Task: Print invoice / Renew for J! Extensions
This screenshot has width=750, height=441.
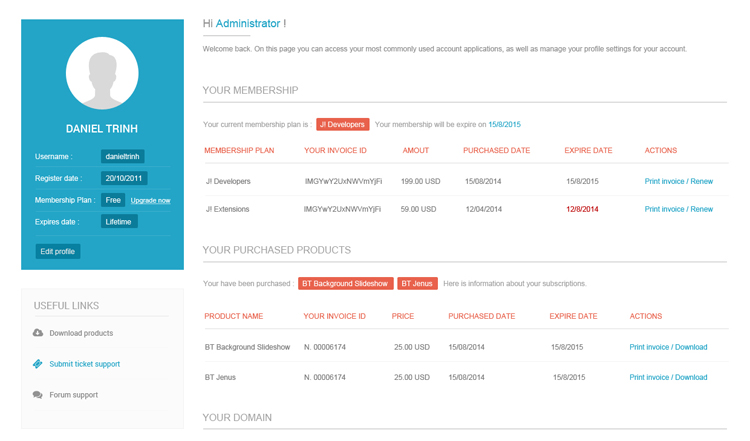Action: click(679, 209)
